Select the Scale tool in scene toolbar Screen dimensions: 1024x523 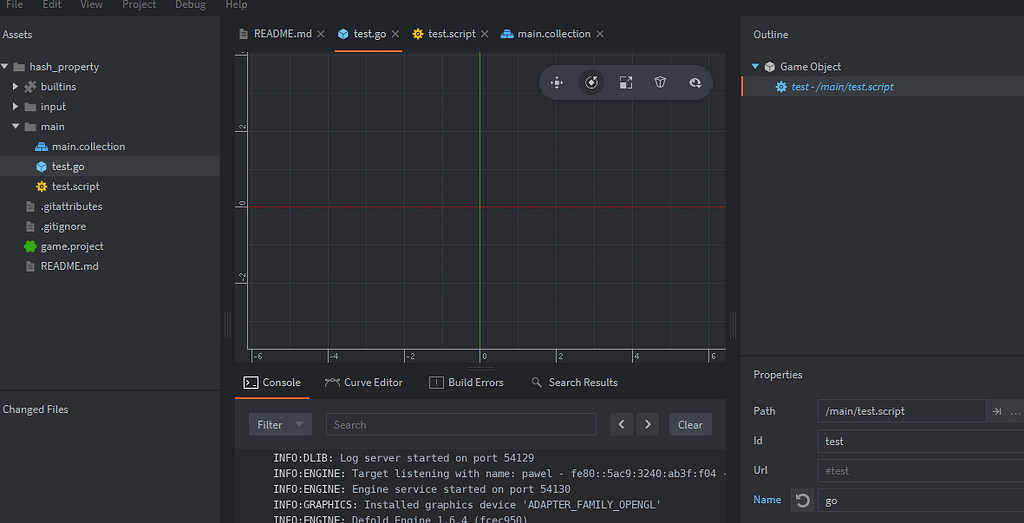626,83
